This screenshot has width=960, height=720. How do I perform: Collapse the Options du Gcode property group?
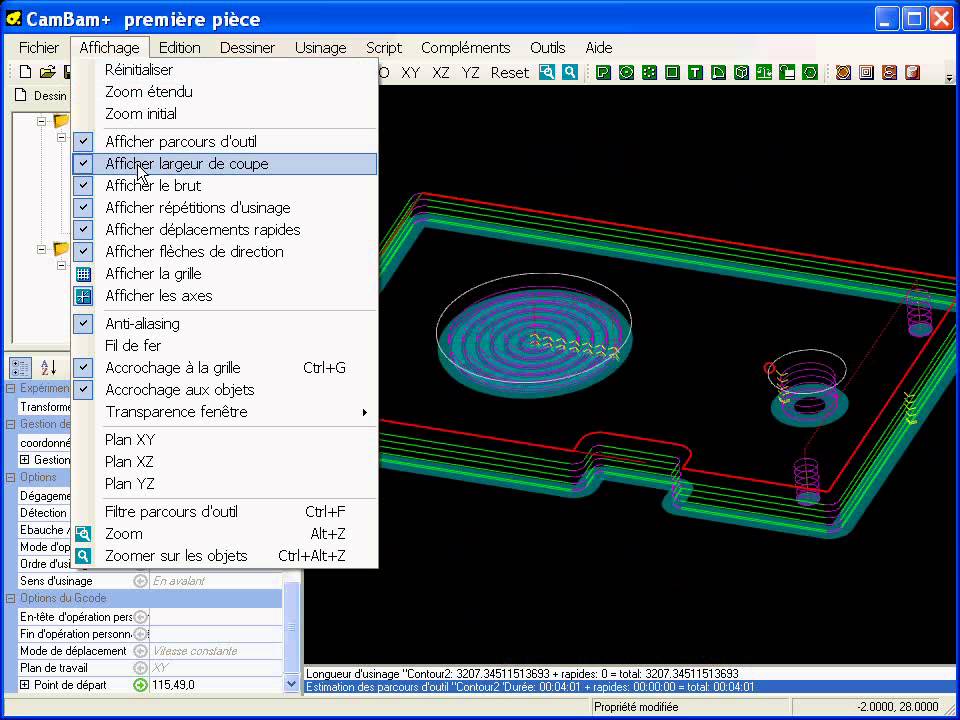coord(10,598)
